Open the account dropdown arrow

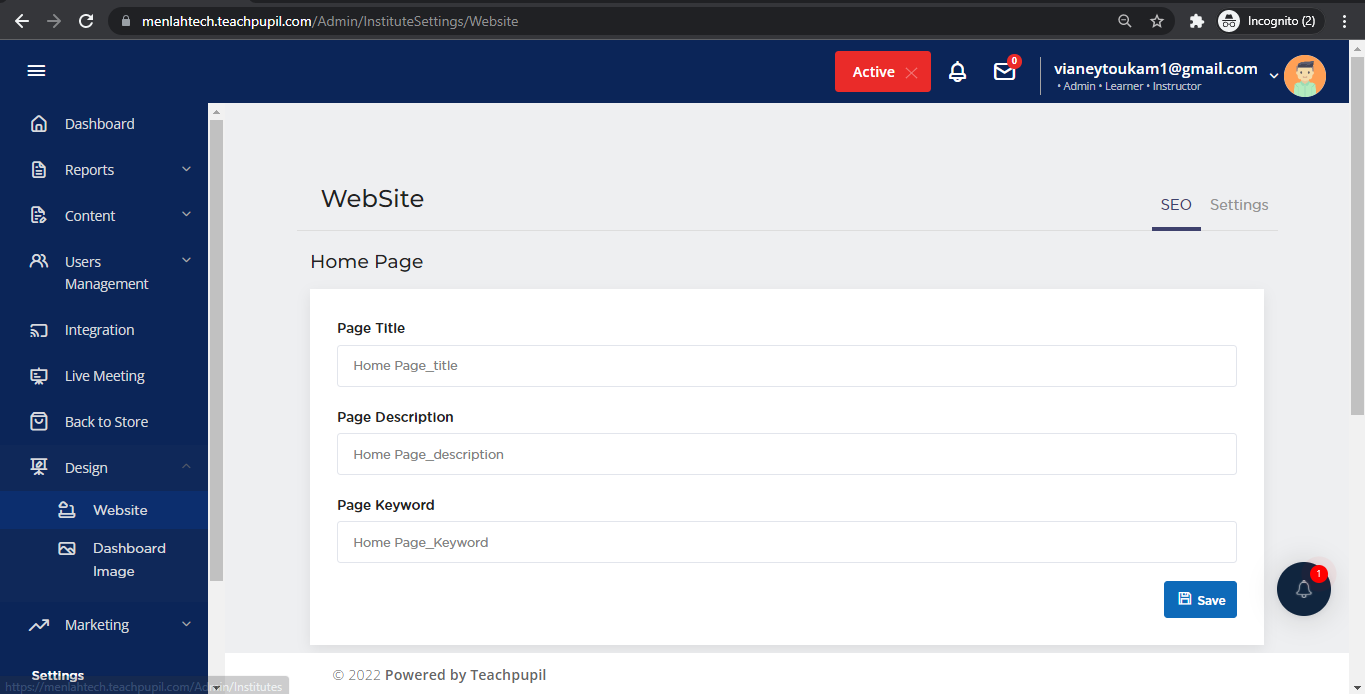point(1273,76)
